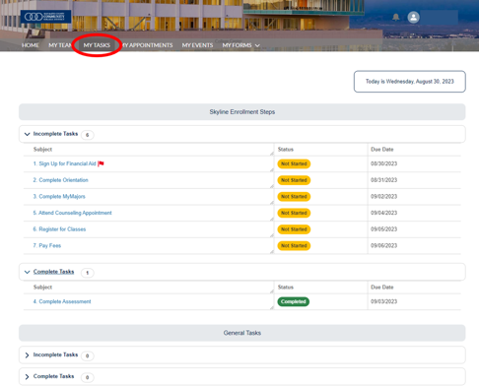The width and height of the screenshot is (479, 386).
Task: Open the notifications bell icon
Action: [396, 17]
